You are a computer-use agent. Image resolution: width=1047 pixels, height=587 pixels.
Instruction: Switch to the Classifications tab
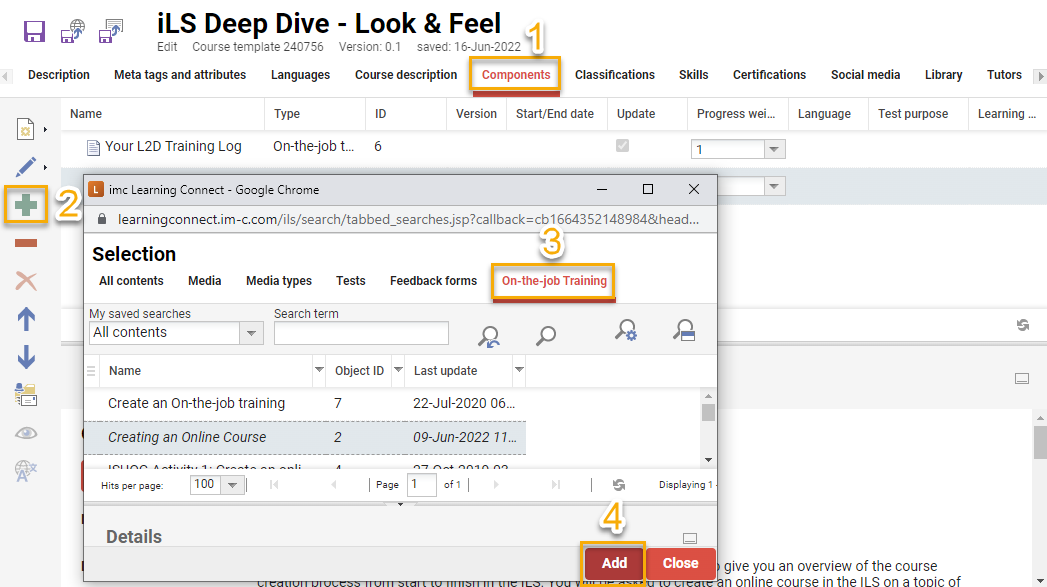point(614,75)
